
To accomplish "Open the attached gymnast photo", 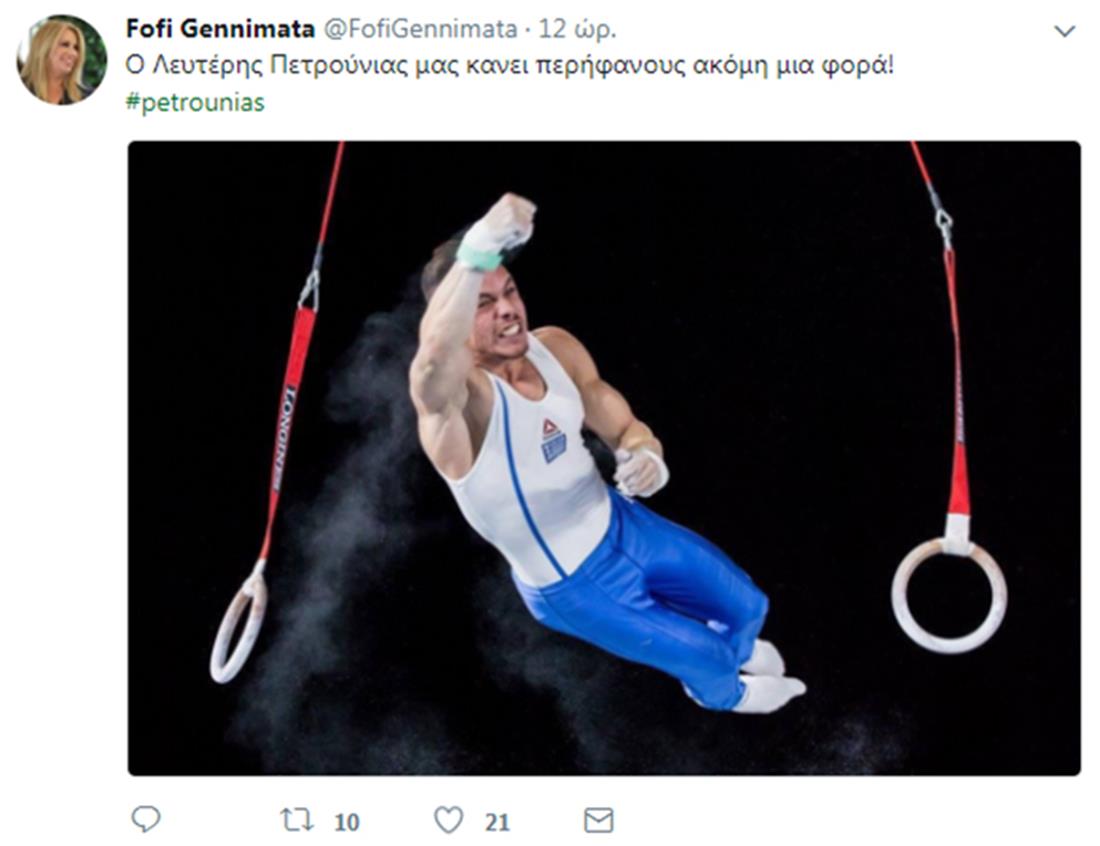I will point(604,458).
